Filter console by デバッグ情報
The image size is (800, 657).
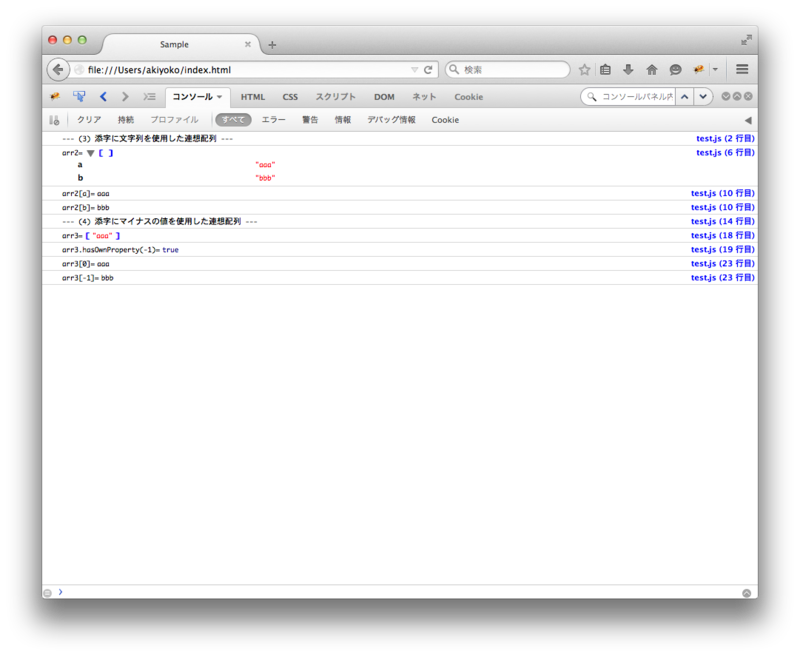pos(391,120)
